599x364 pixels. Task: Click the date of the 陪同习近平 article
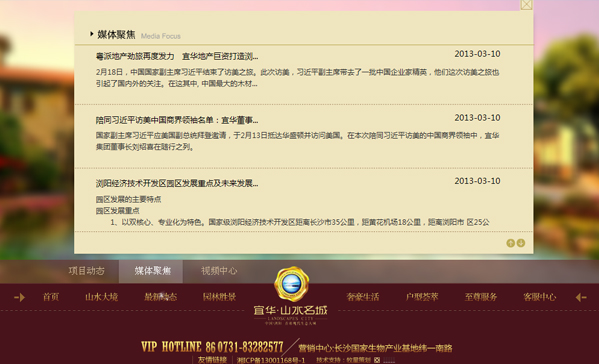point(478,118)
